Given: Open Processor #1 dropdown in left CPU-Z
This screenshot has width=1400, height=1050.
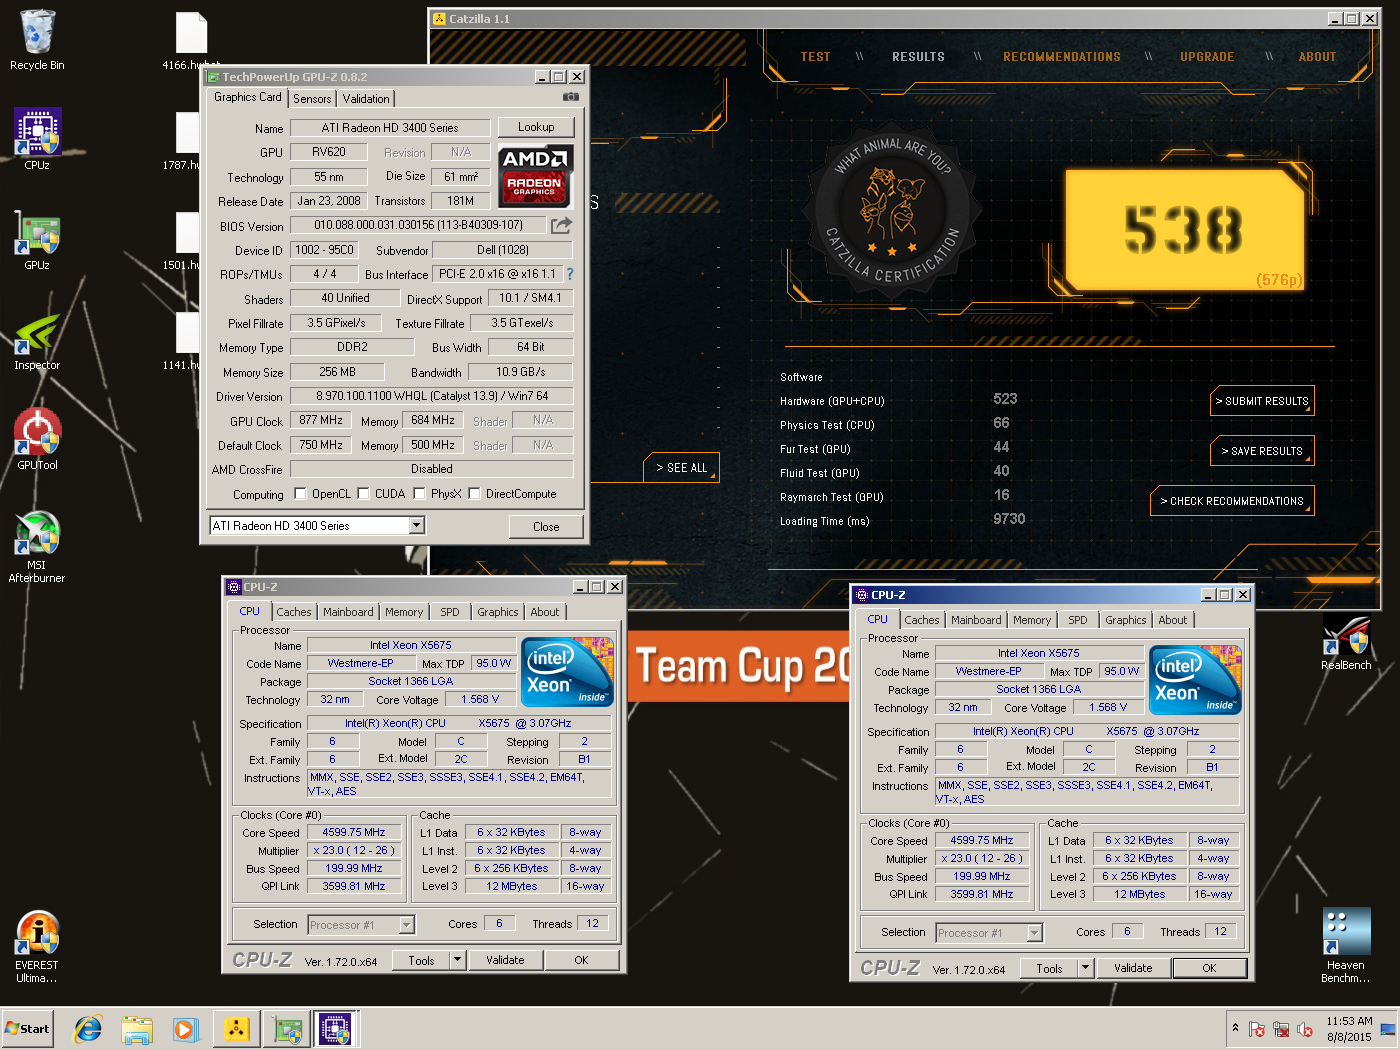Looking at the screenshot, I should point(406,925).
